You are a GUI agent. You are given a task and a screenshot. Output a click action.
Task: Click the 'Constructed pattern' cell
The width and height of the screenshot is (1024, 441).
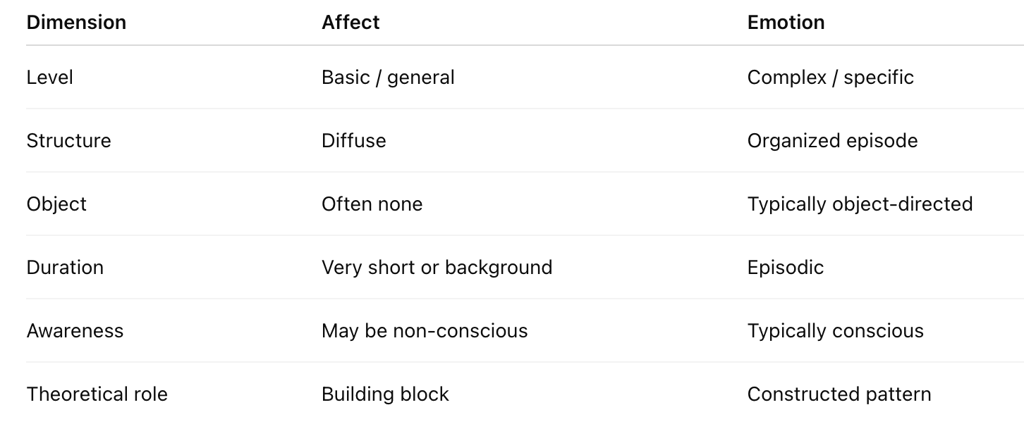839,394
